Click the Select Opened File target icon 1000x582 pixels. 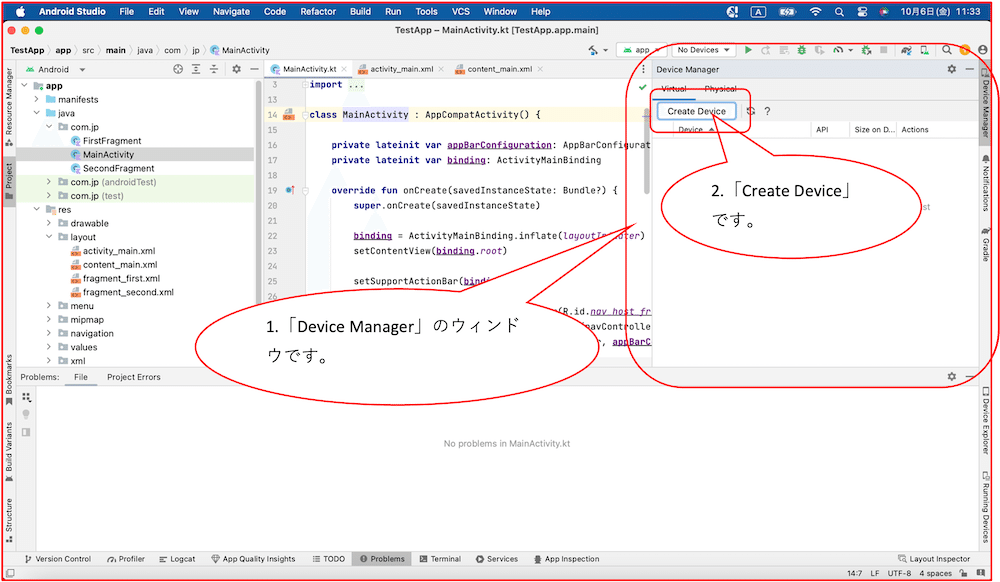[x=178, y=69]
